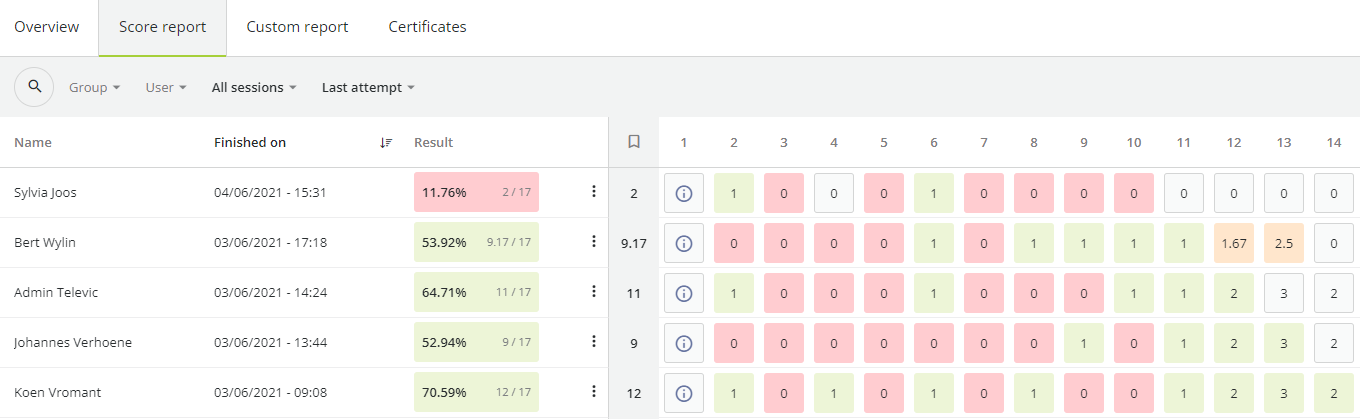Click Bert Wylin's name
The height and width of the screenshot is (419, 1360).
[x=45, y=242]
